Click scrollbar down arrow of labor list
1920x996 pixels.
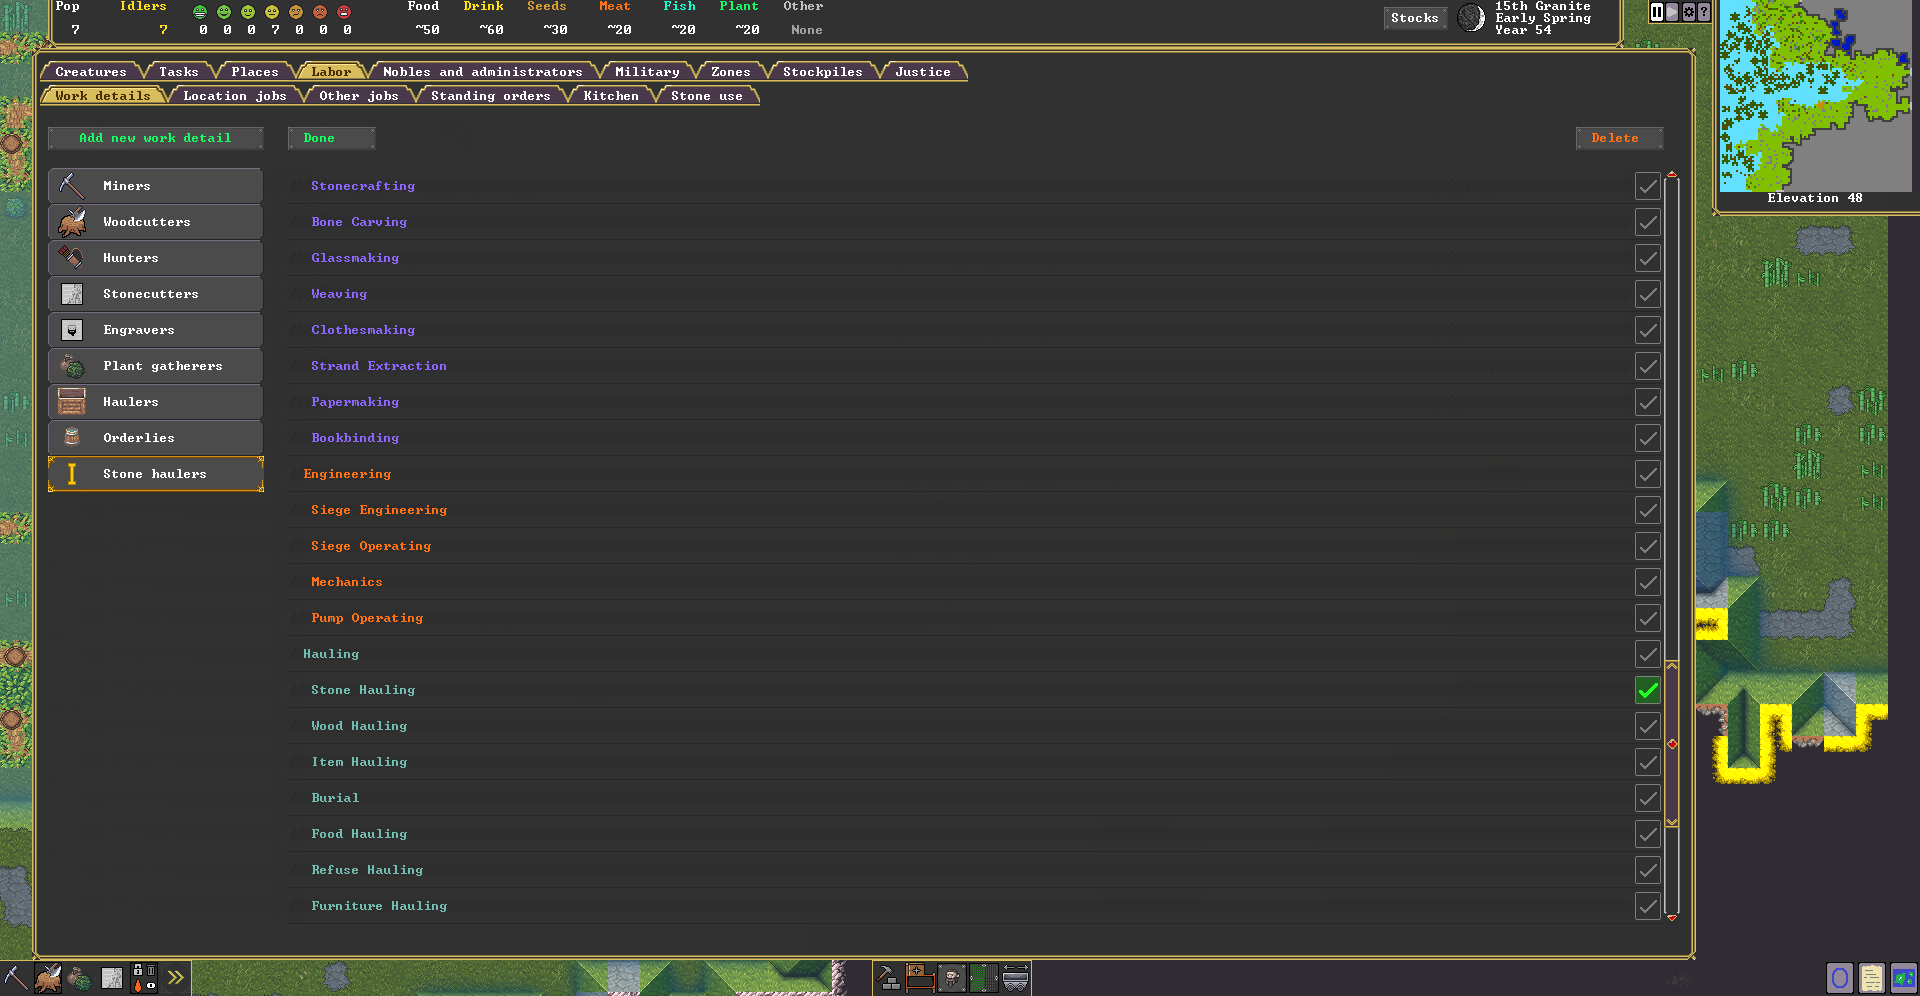point(1672,917)
